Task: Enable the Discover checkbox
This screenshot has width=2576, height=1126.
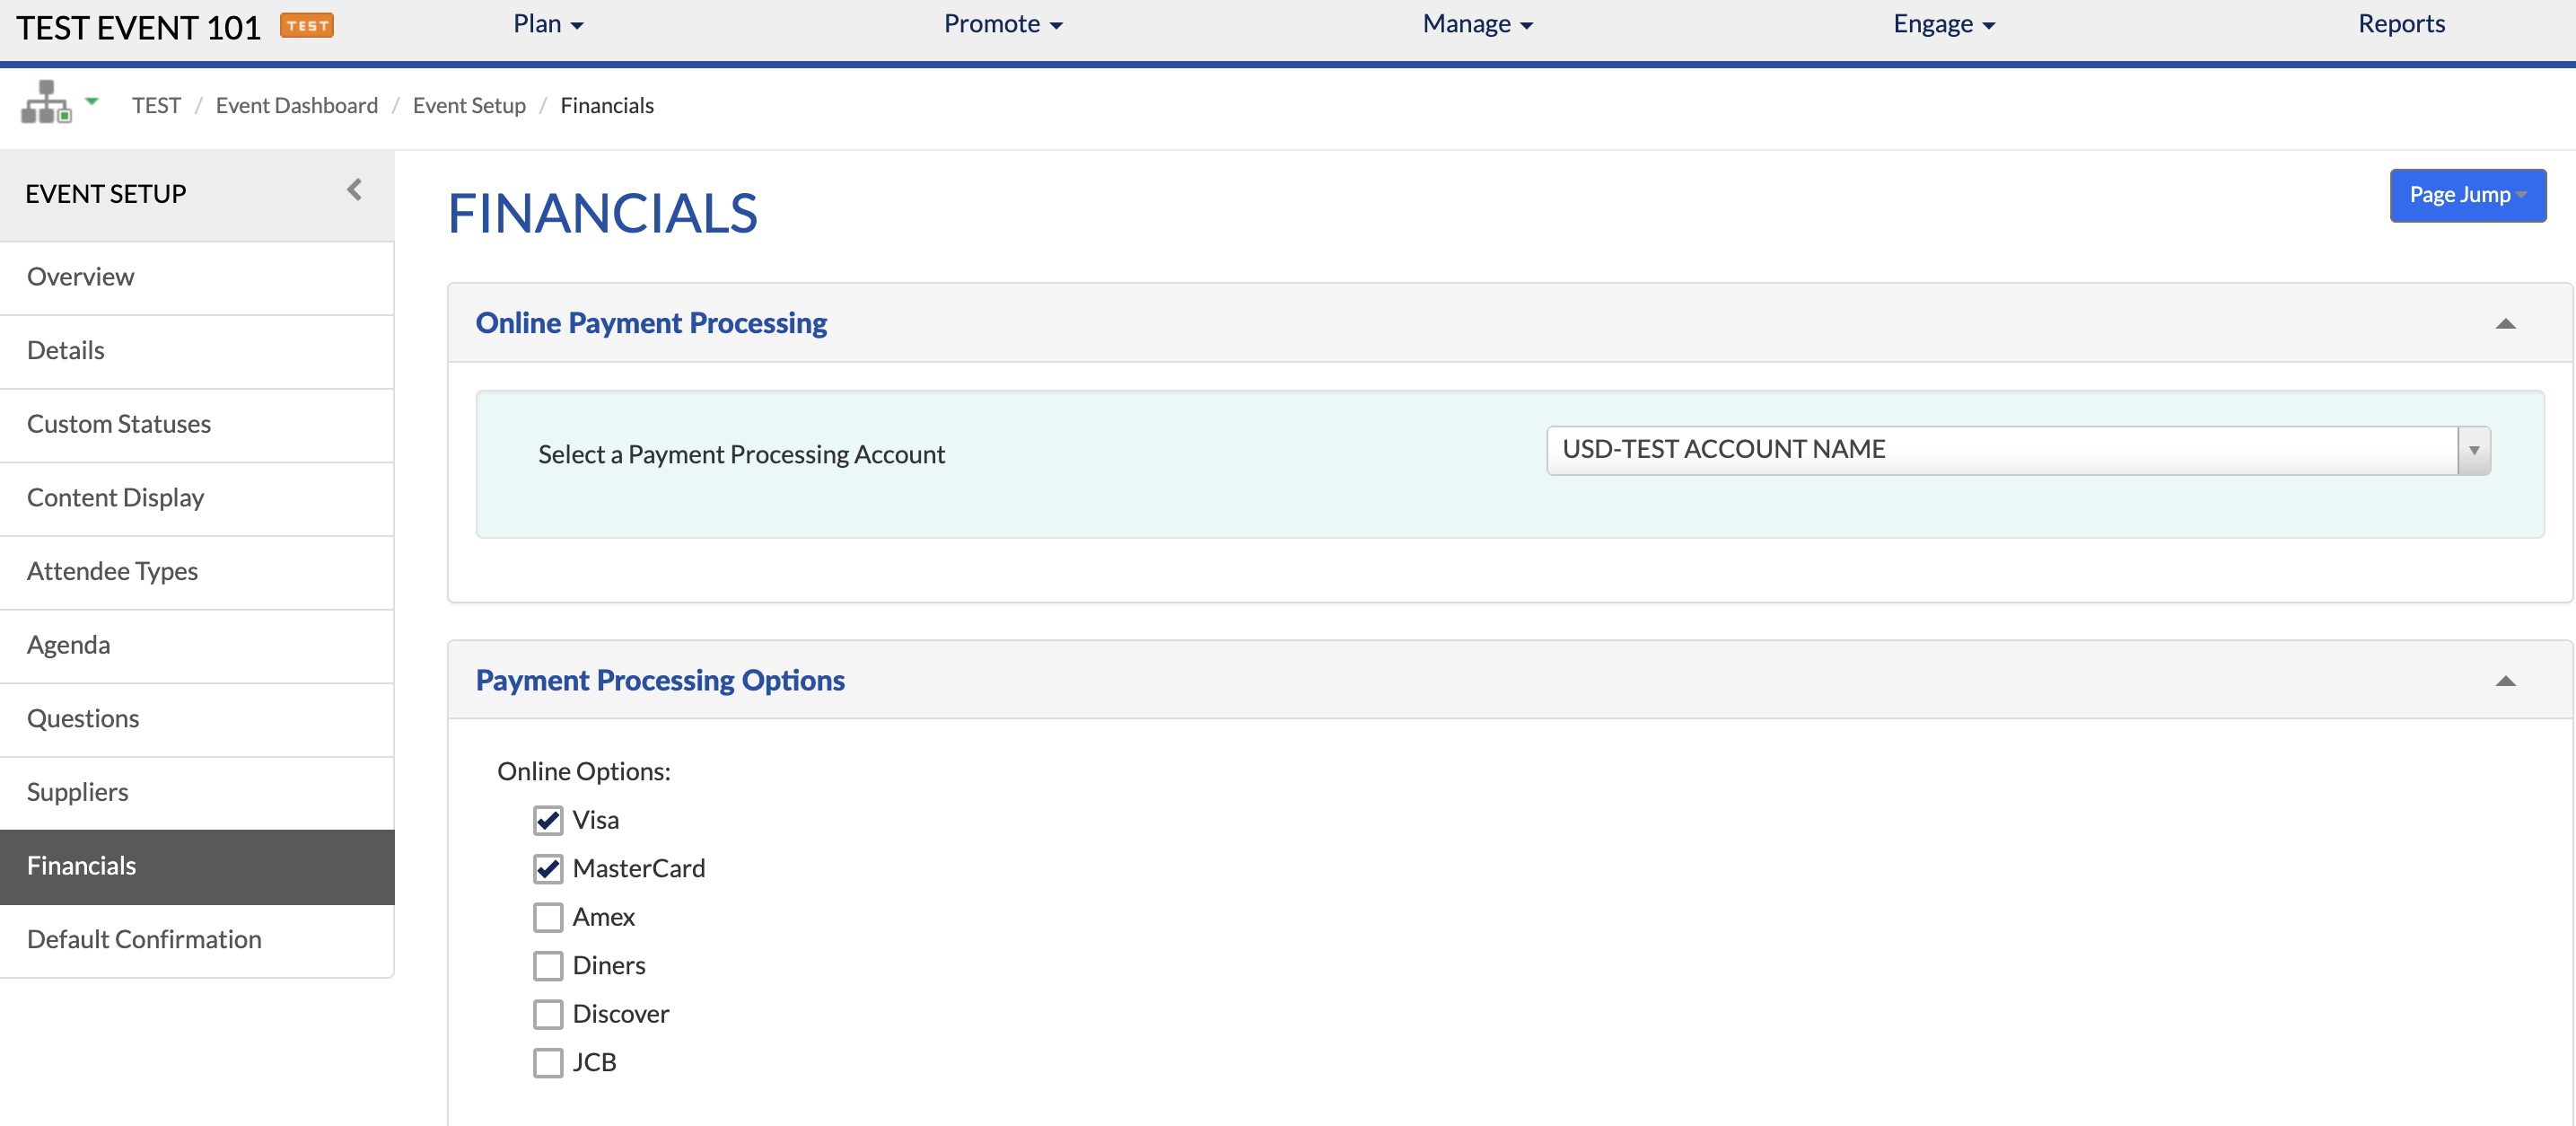Action: (x=548, y=1014)
